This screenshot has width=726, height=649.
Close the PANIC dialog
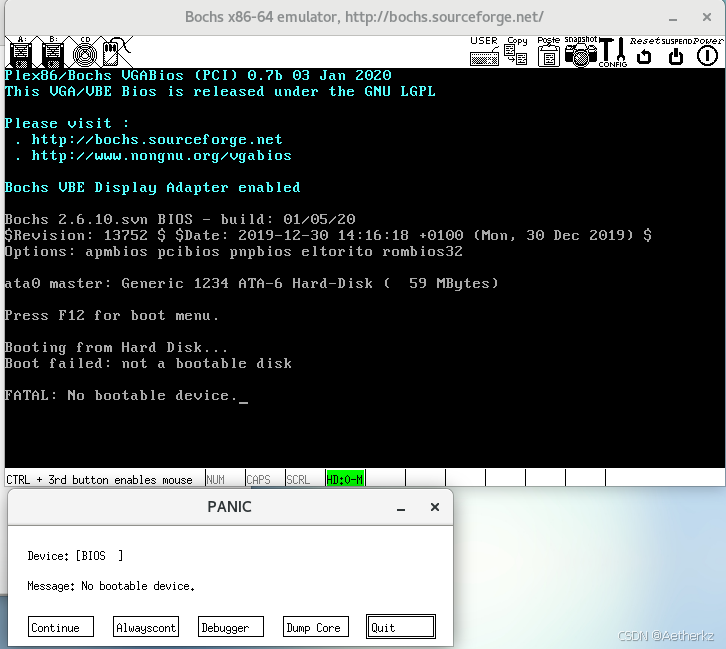434,507
